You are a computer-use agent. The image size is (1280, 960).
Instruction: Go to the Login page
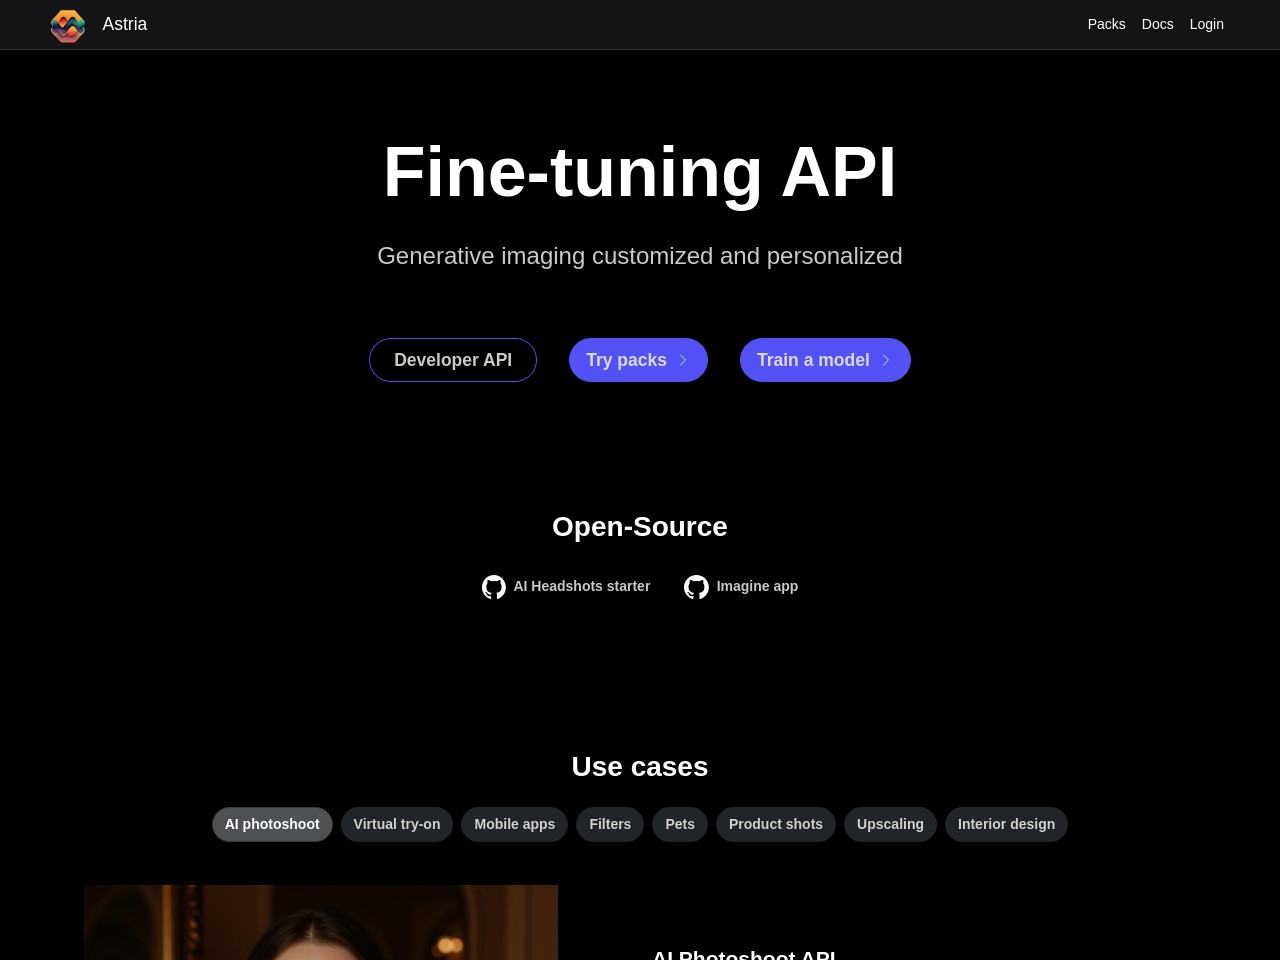point(1206,24)
